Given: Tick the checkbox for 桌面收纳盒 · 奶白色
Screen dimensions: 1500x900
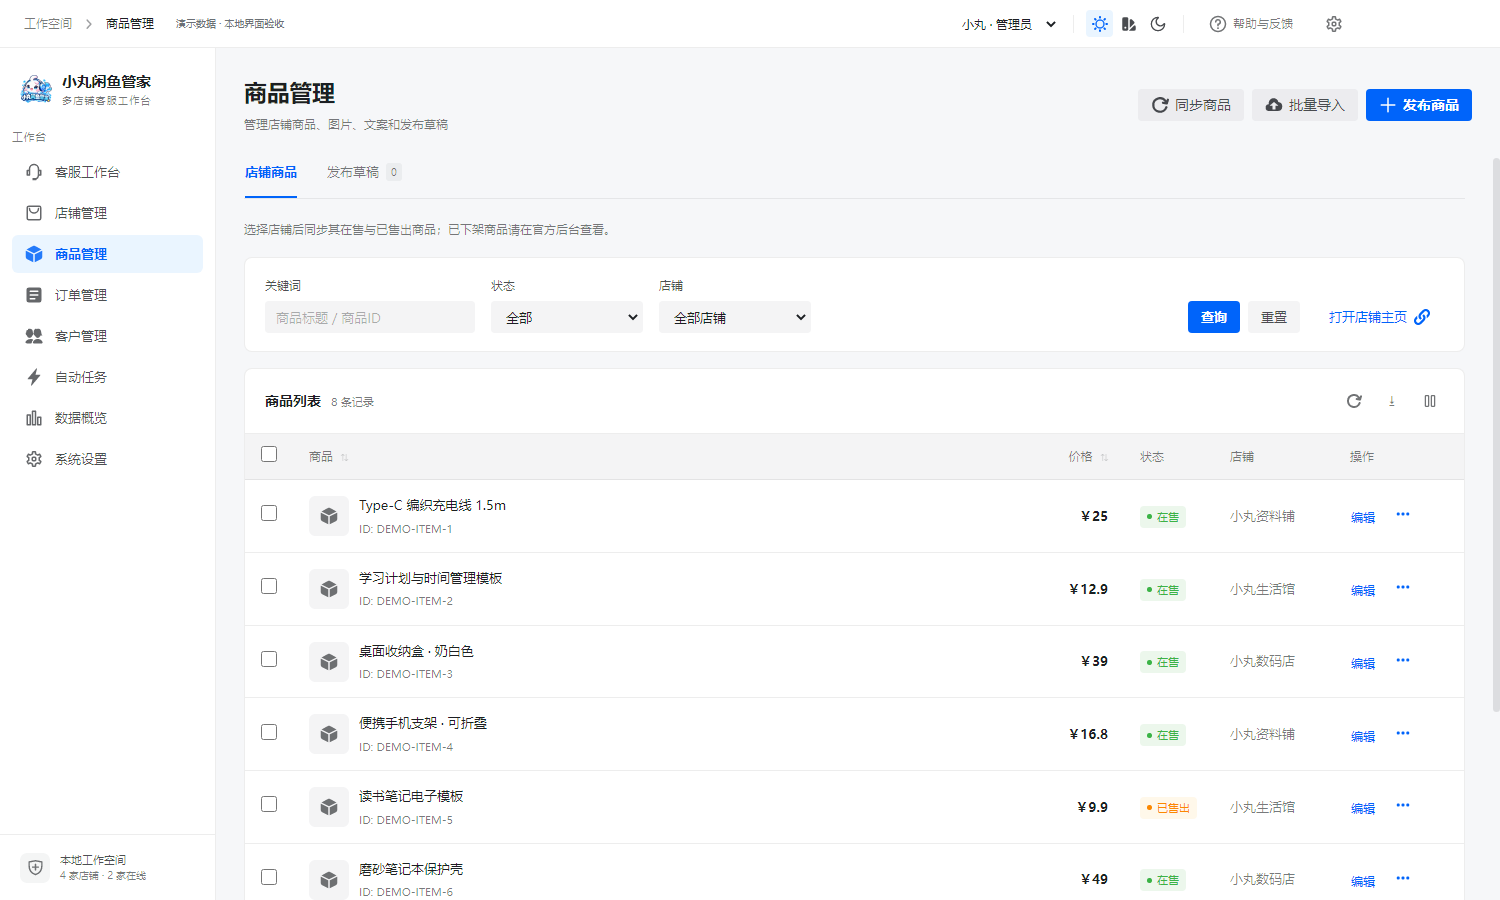Looking at the screenshot, I should [x=269, y=659].
